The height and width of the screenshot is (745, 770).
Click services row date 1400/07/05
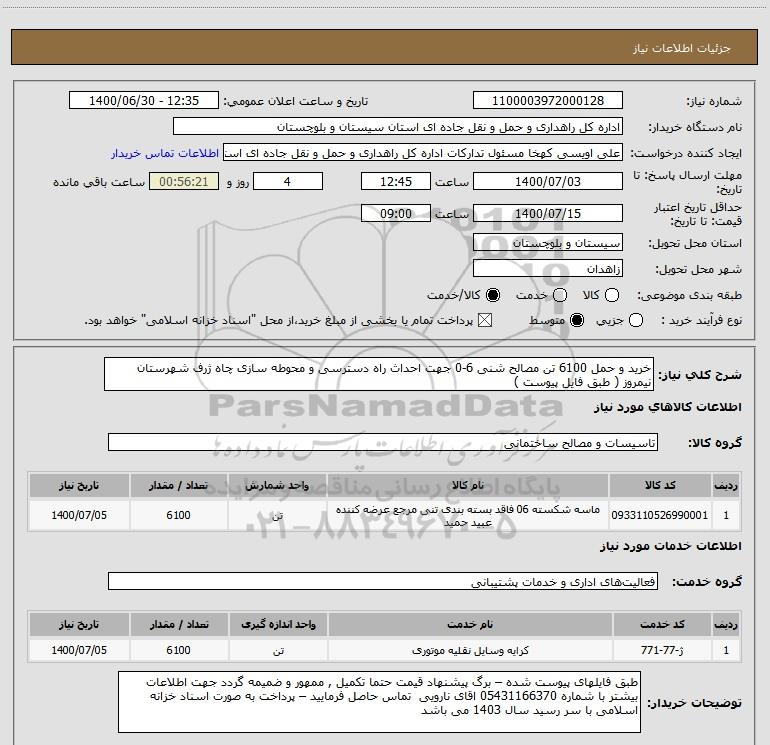pyautogui.click(x=79, y=650)
